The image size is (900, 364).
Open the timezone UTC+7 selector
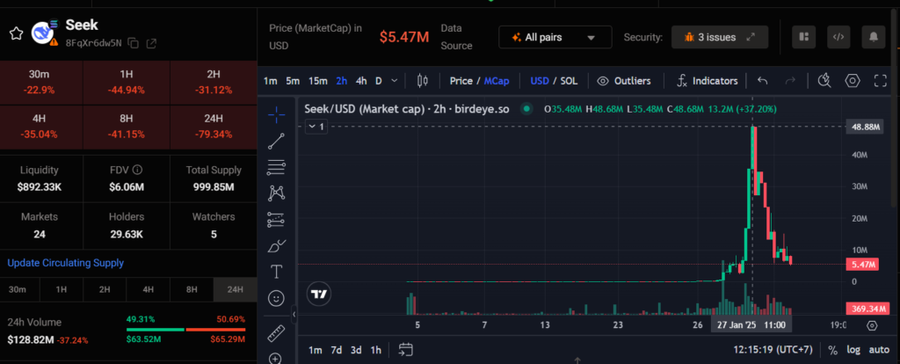[x=773, y=350]
